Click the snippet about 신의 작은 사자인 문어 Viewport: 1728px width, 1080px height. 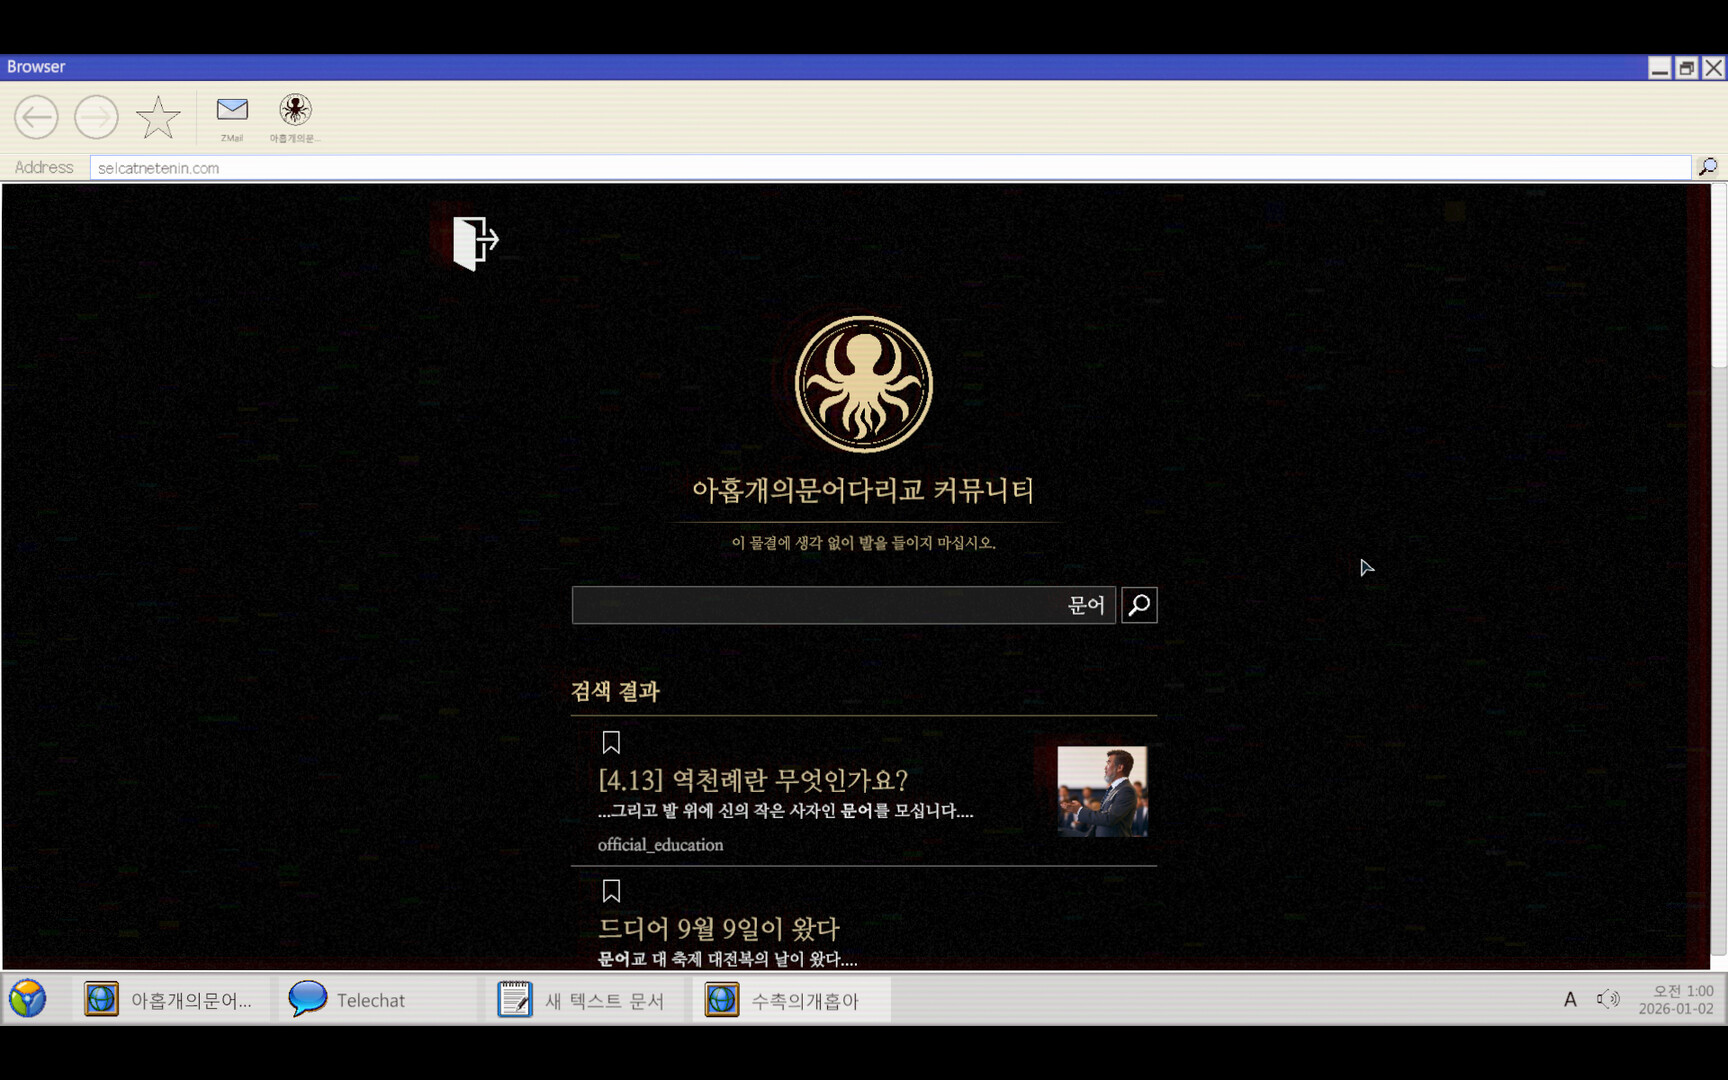click(x=785, y=811)
